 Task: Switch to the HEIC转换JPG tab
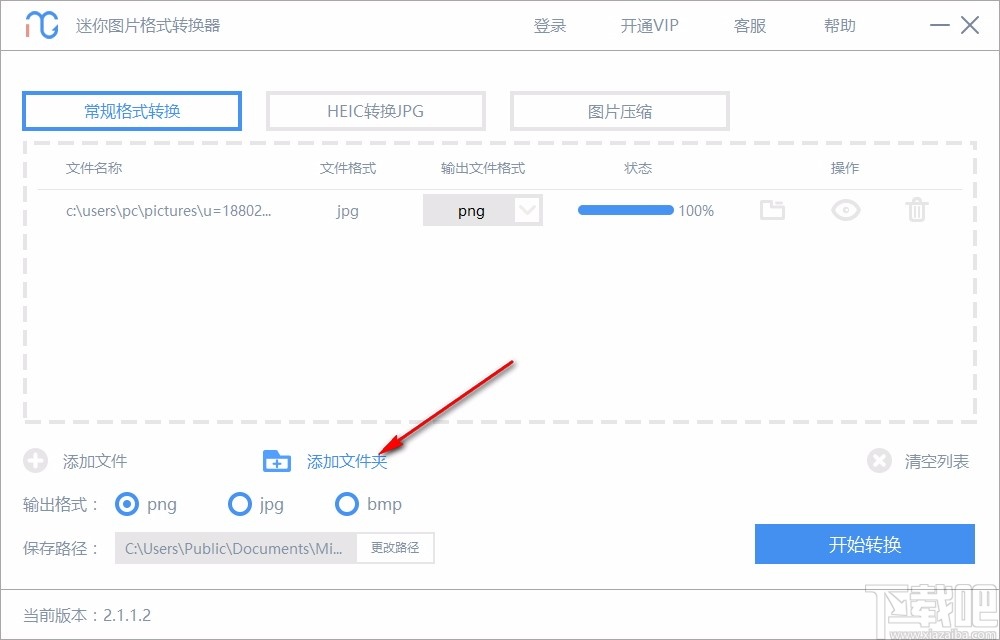coord(375,110)
